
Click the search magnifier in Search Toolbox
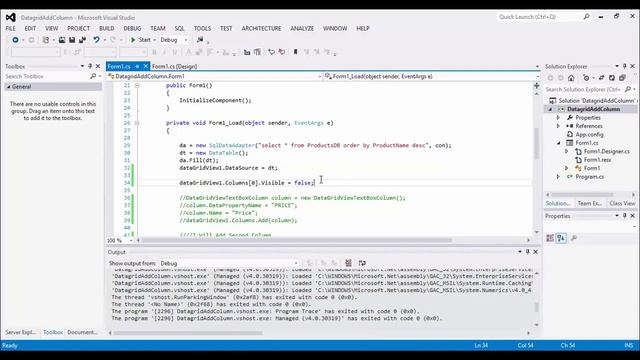pos(93,76)
